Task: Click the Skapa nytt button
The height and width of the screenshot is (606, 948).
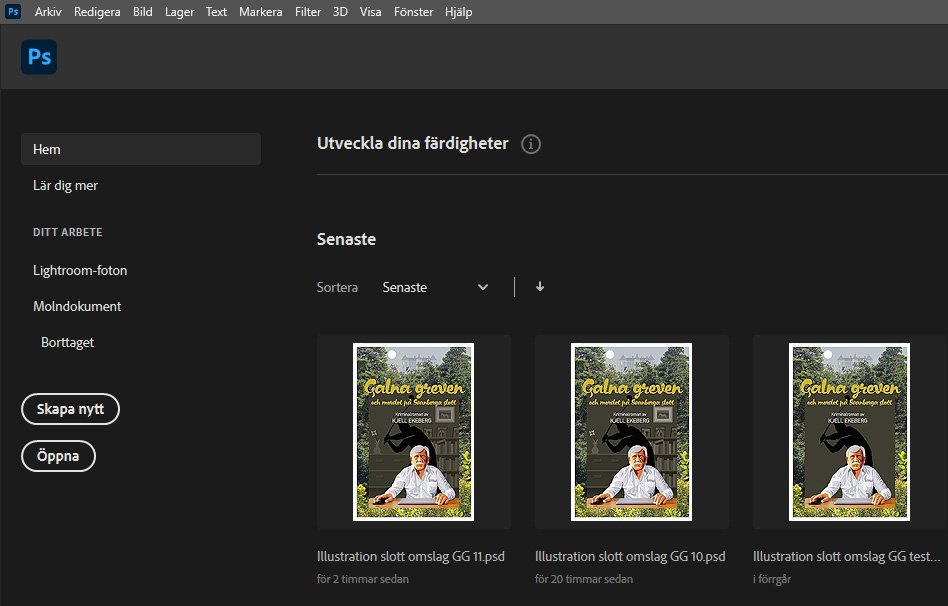Action: coord(70,409)
